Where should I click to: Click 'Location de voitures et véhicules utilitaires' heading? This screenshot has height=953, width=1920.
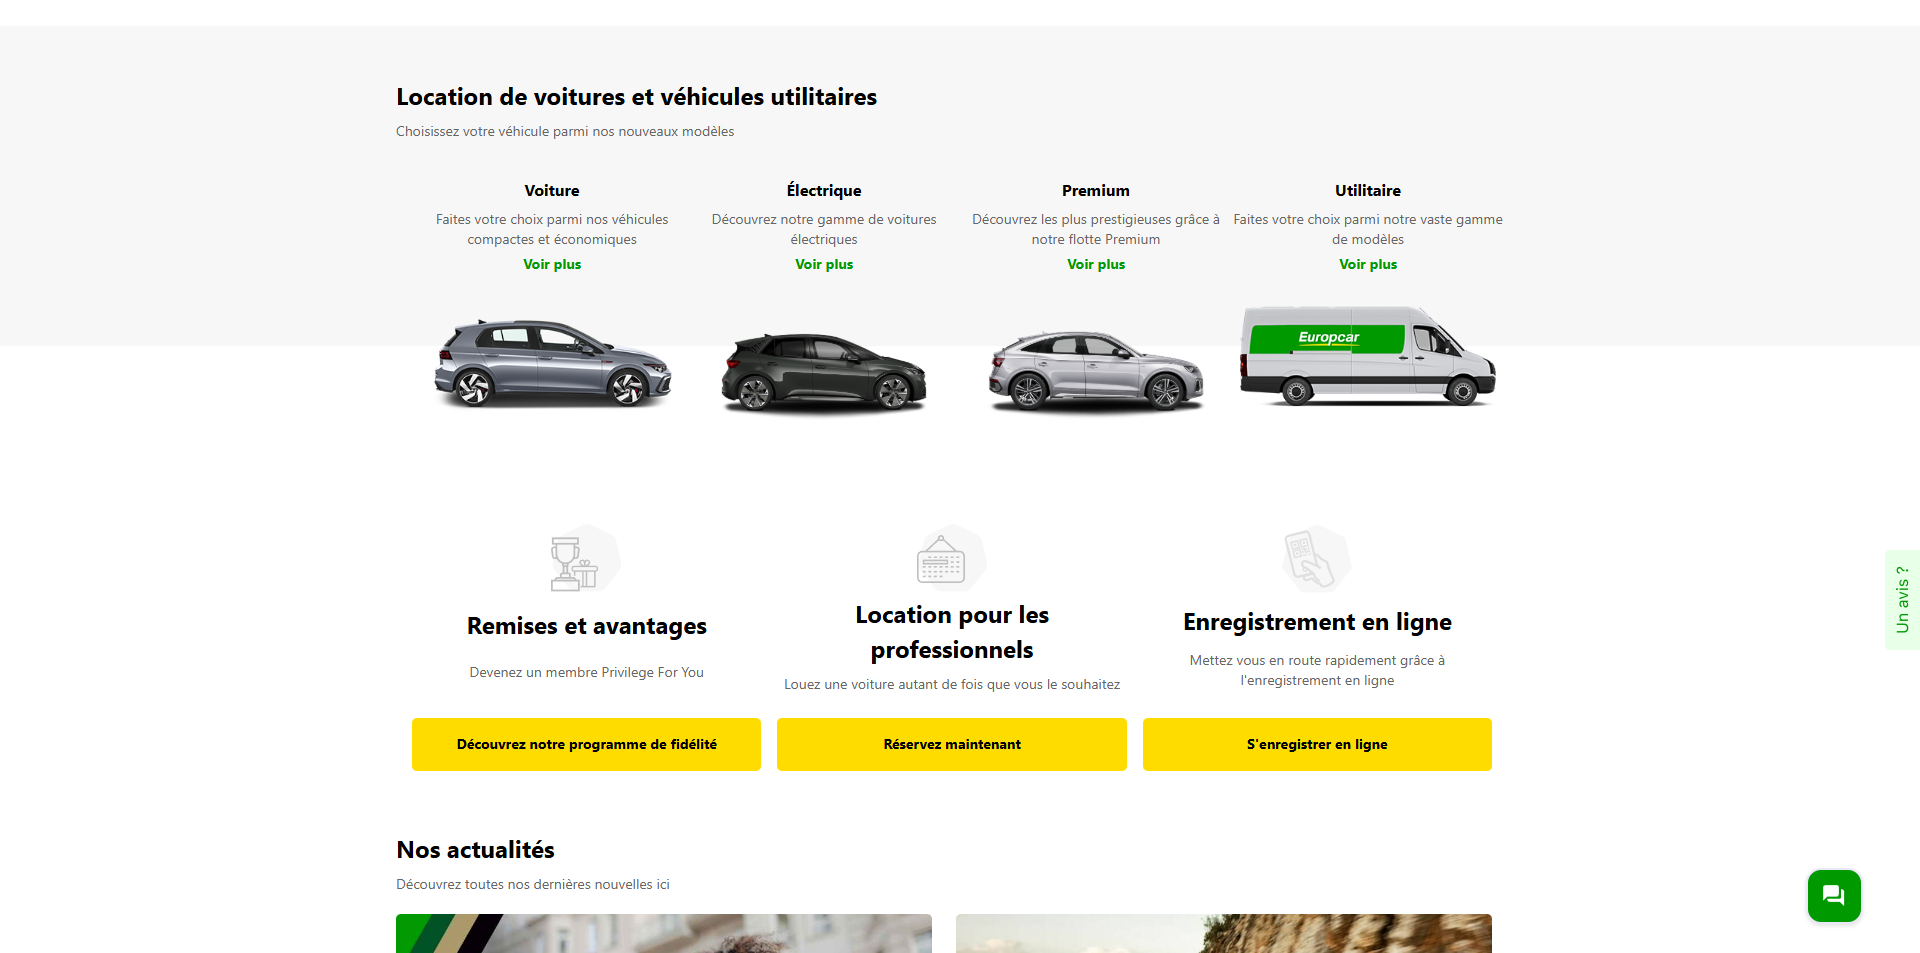click(x=636, y=97)
